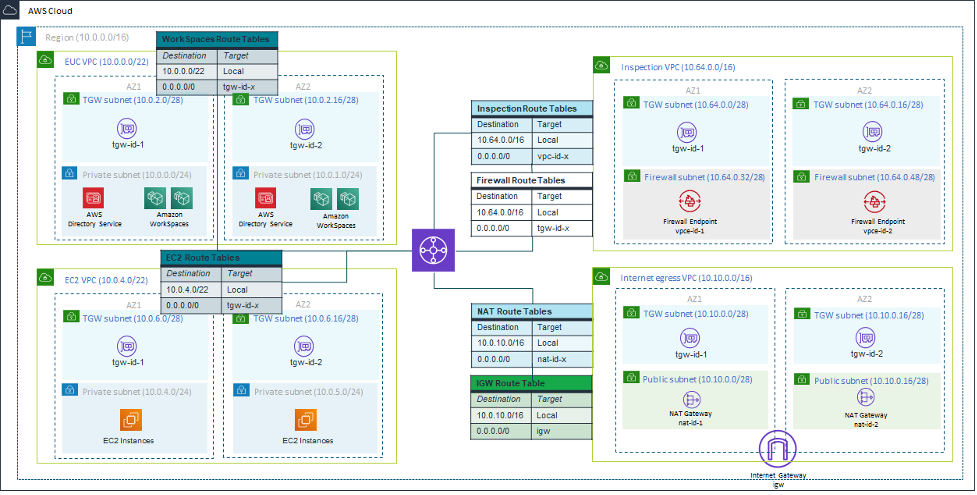Click tgw-id-1 icon in TGW subnet 10.64.0.0/28
Viewport: 977px width, 495px height.
click(686, 132)
